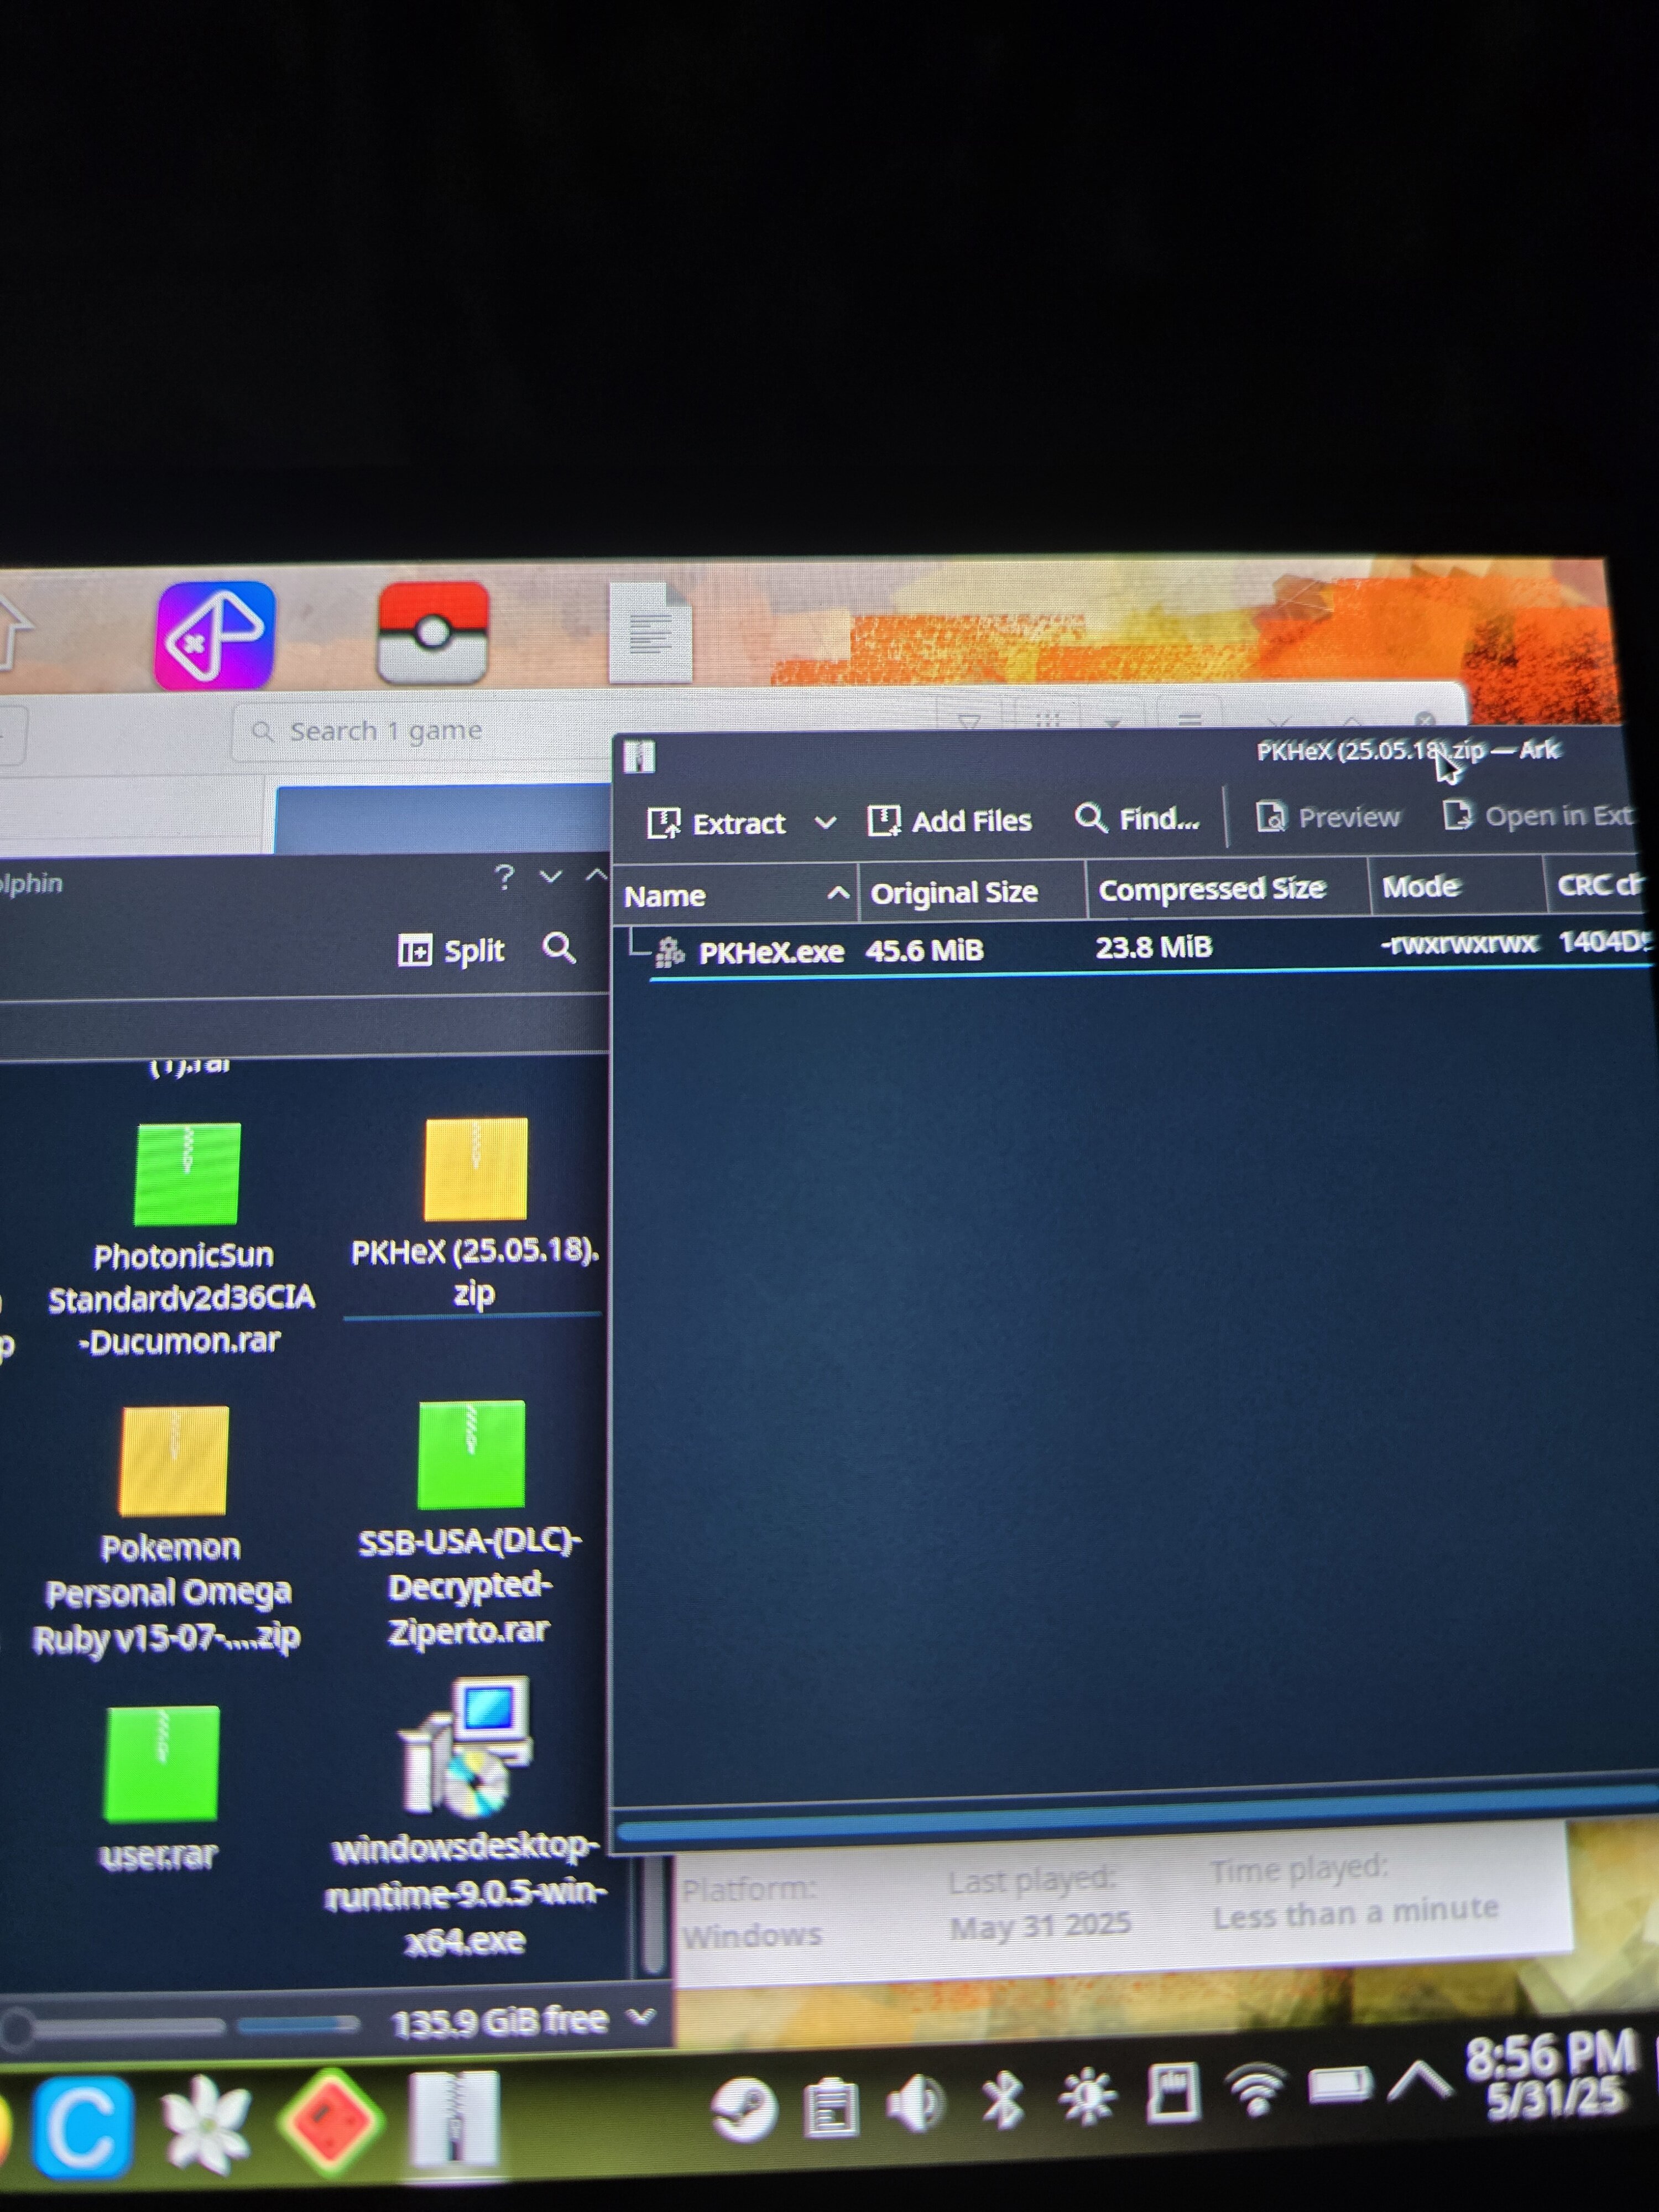This screenshot has height=2212, width=1659.
Task: Click Add Files in Ark toolbar
Action: (x=949, y=821)
